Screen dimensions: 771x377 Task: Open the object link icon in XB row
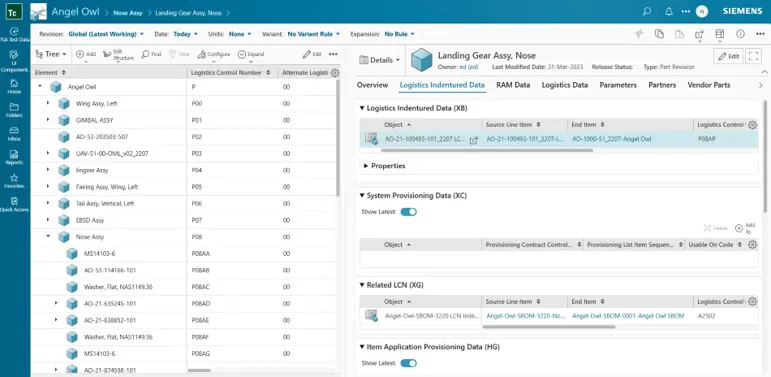coord(474,140)
